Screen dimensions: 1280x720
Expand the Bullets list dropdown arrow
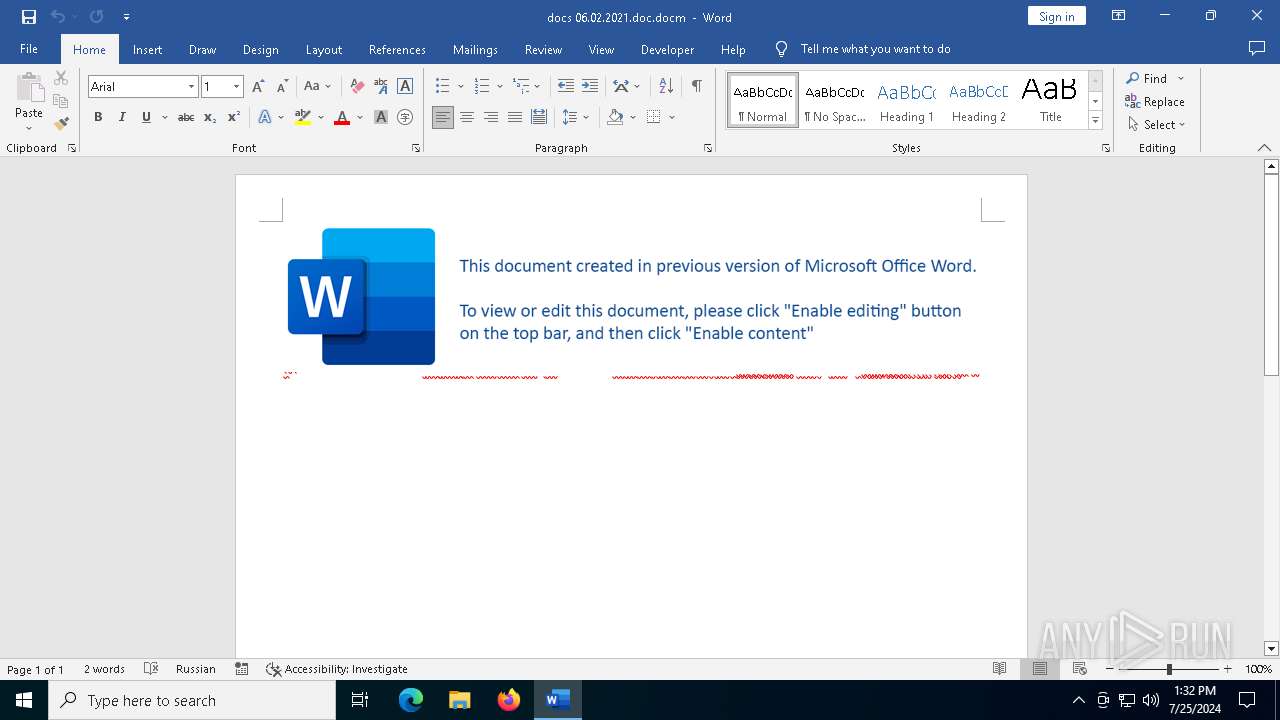click(x=460, y=87)
